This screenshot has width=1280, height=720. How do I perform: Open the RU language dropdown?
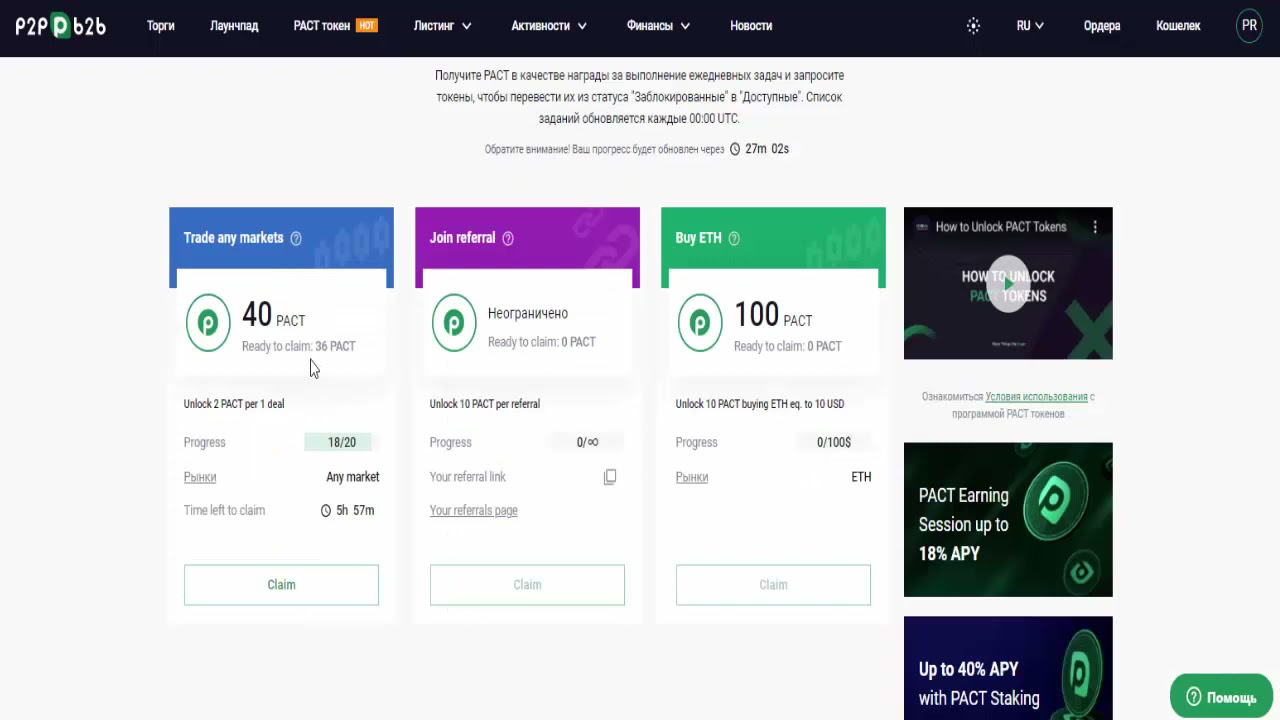pyautogui.click(x=1030, y=26)
